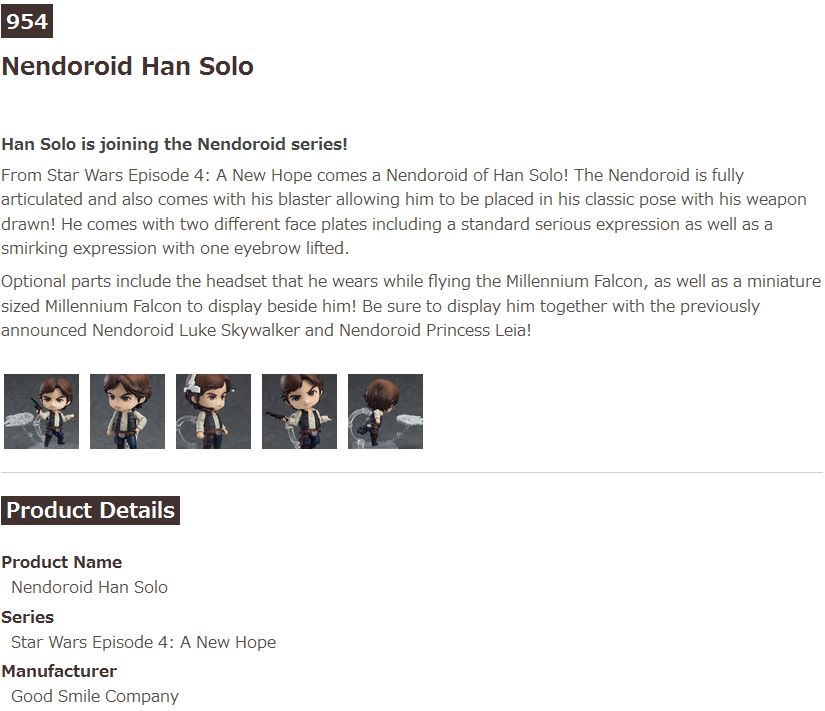Click the Product Name label
The width and height of the screenshot is (825, 711).
[x=61, y=562]
